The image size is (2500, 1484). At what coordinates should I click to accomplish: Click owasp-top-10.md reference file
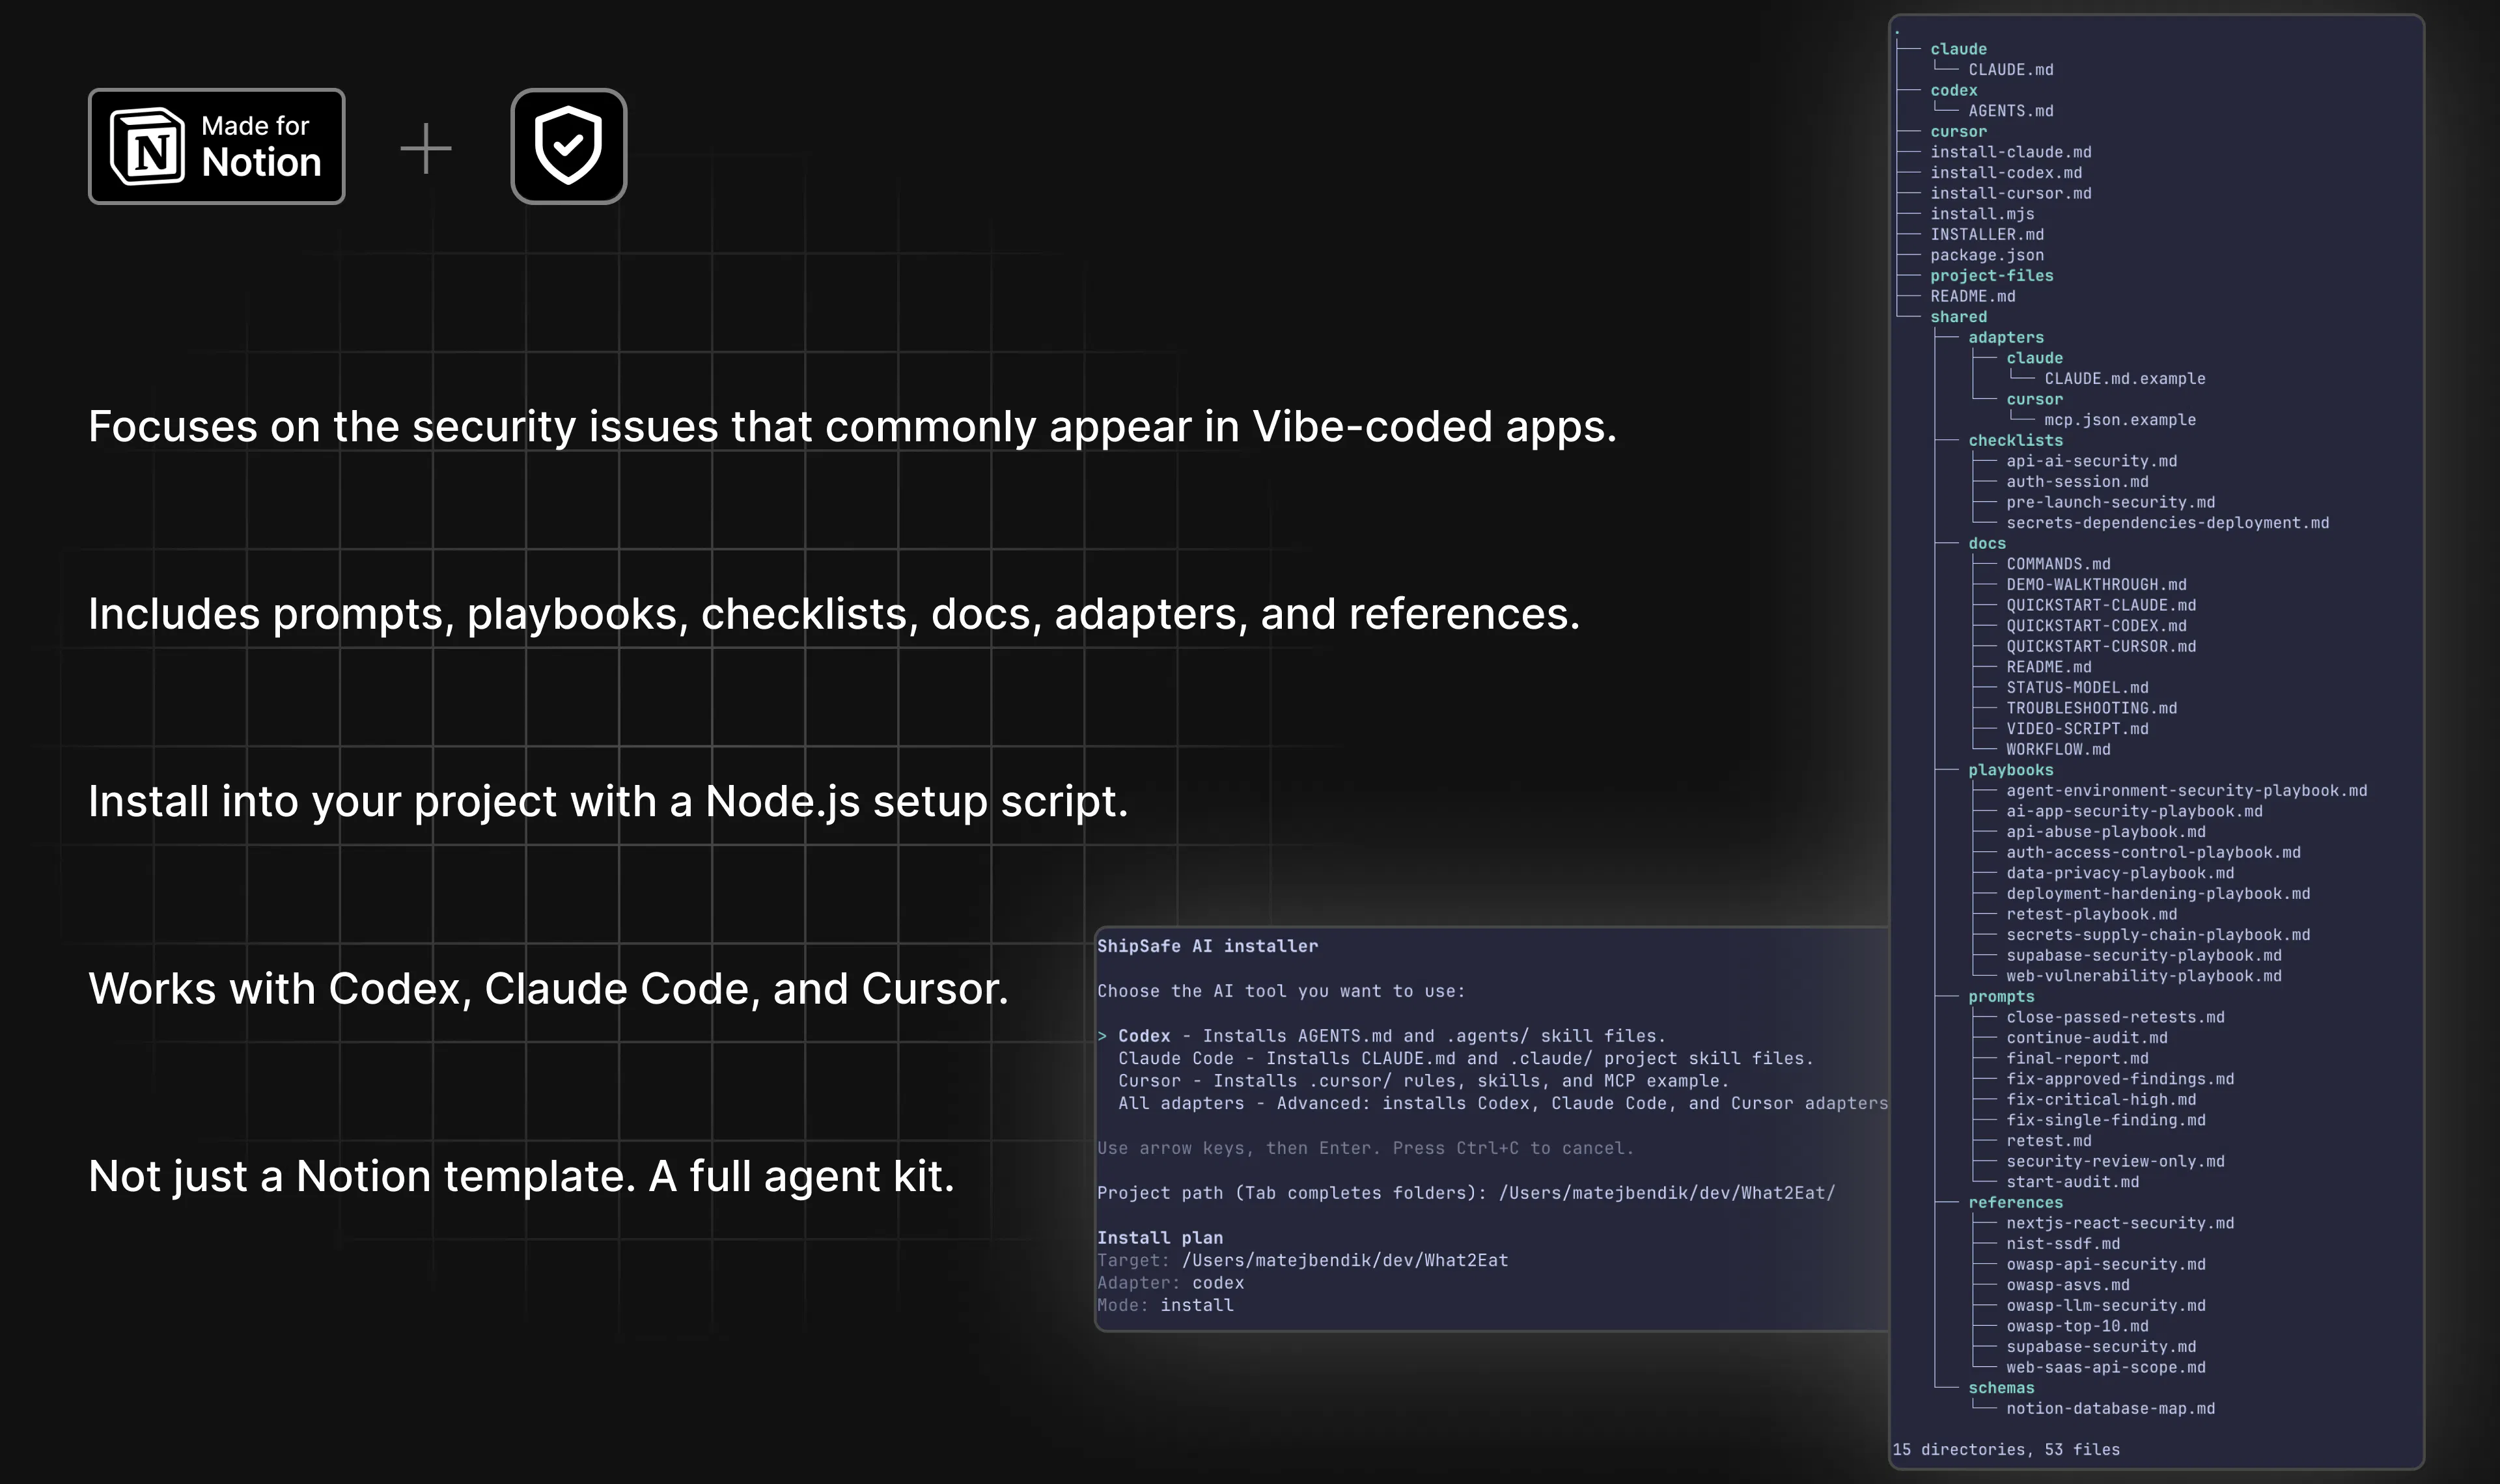(x=2077, y=1326)
